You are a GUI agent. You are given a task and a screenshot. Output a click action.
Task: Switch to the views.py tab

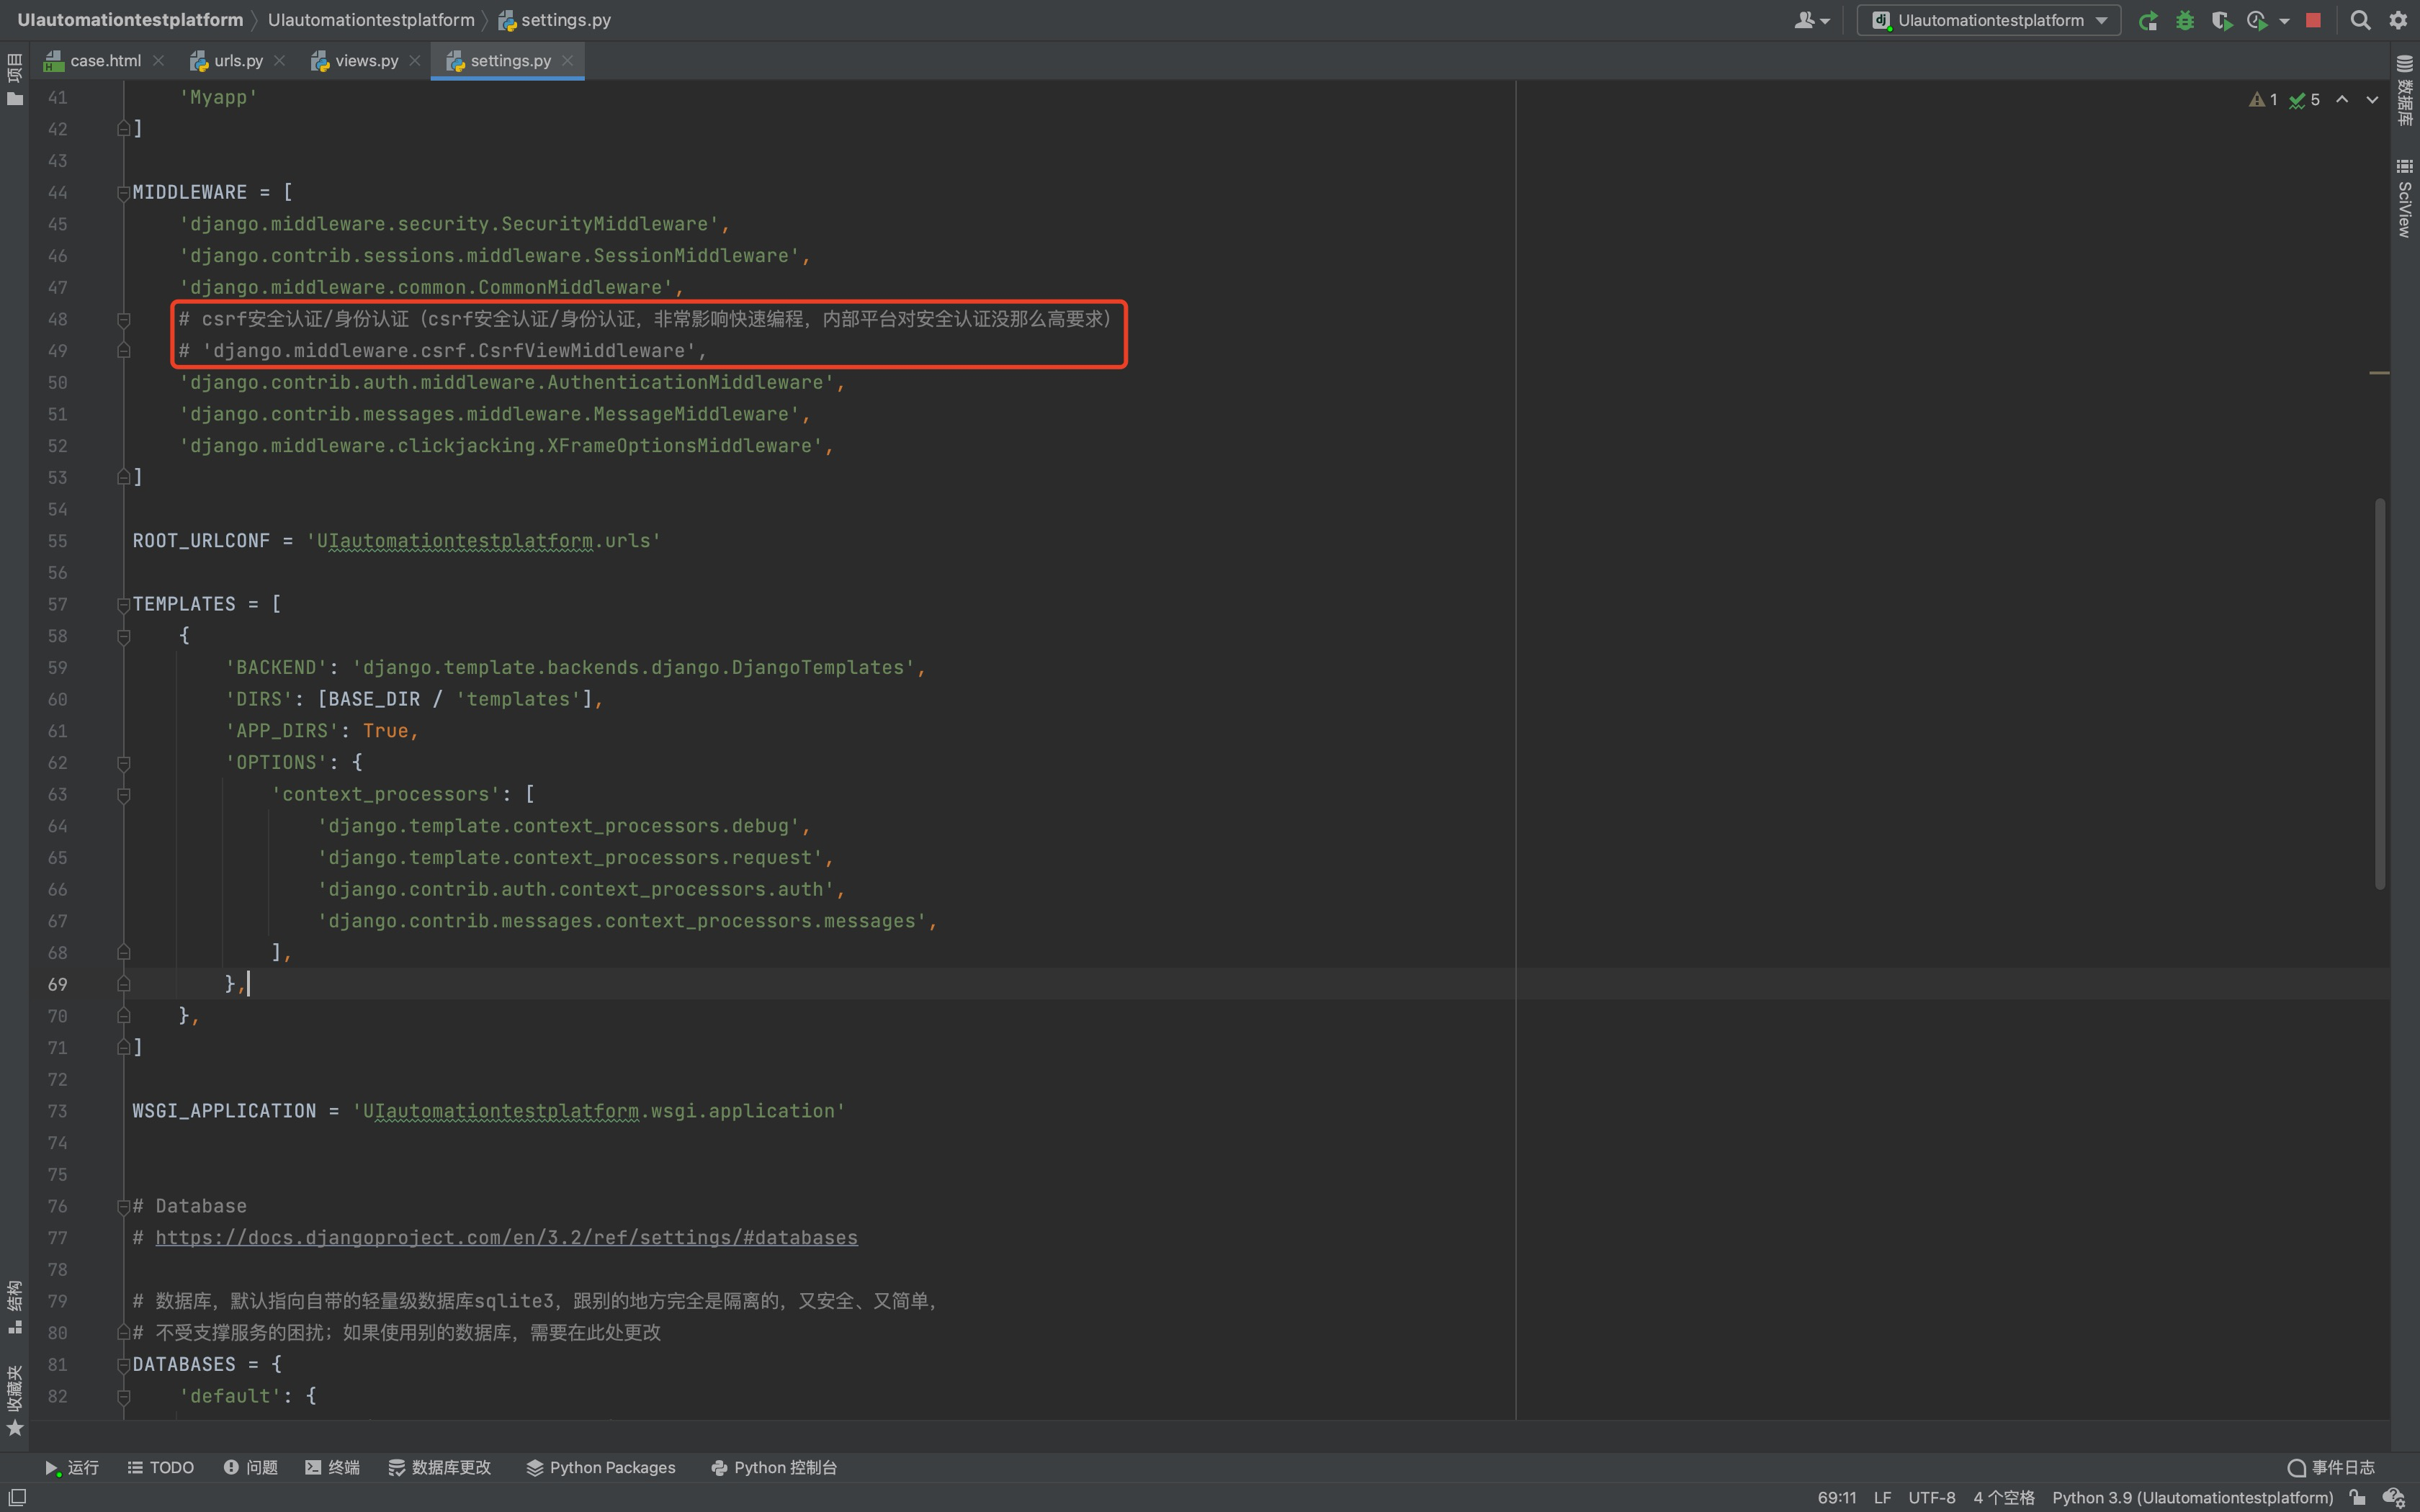[365, 61]
